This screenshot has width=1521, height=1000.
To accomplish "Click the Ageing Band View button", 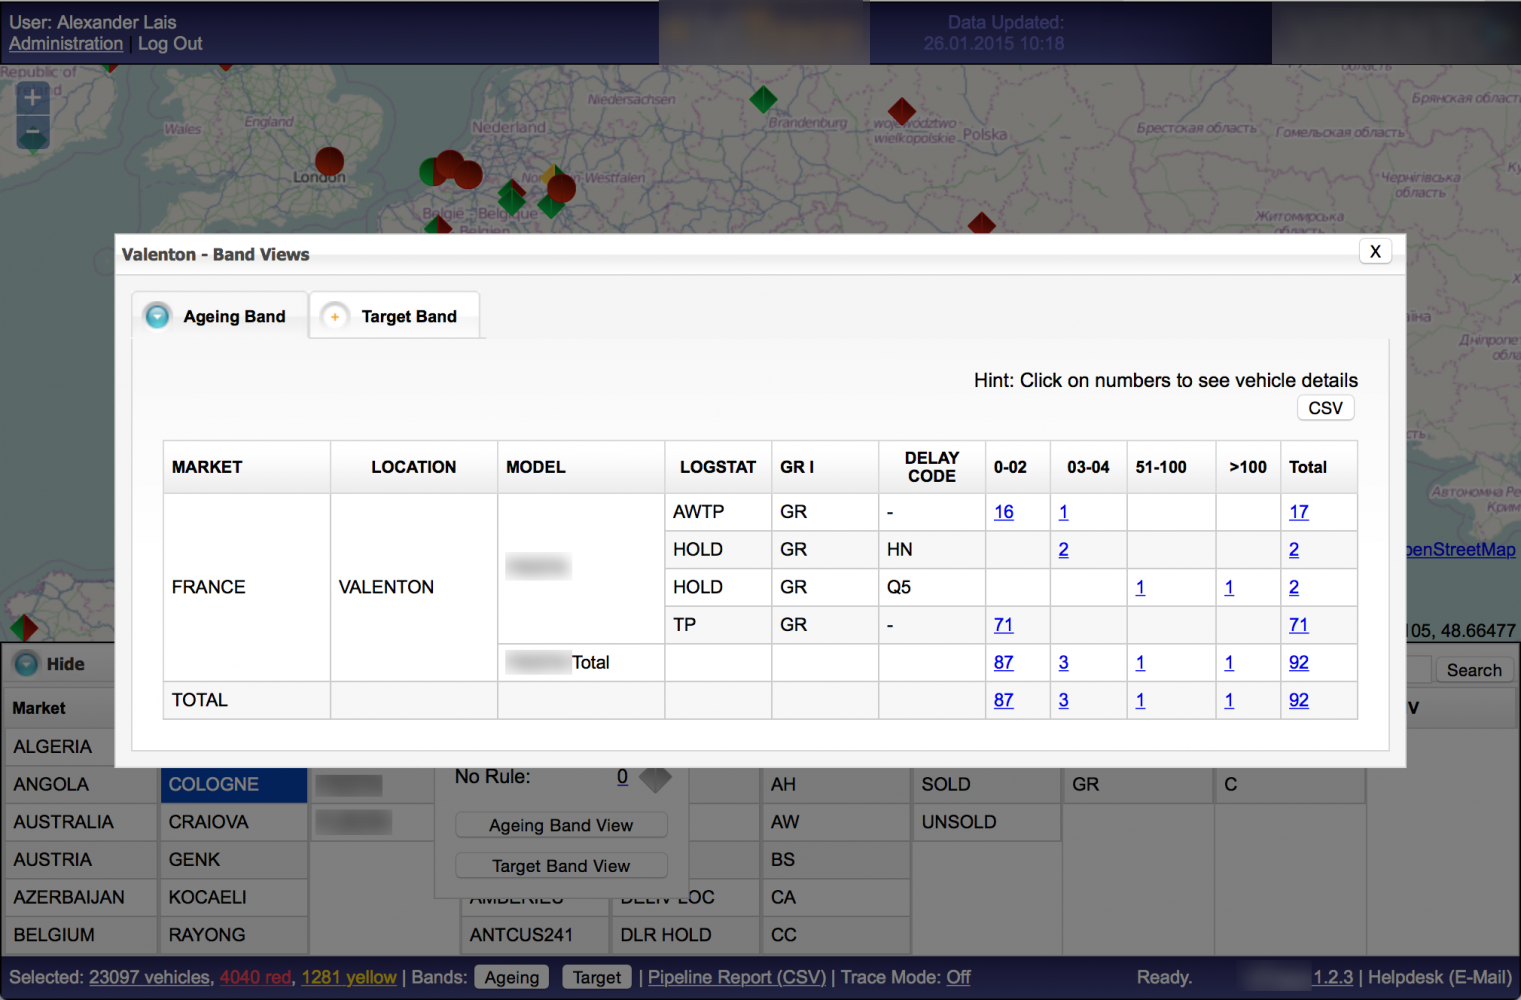I will pos(560,825).
